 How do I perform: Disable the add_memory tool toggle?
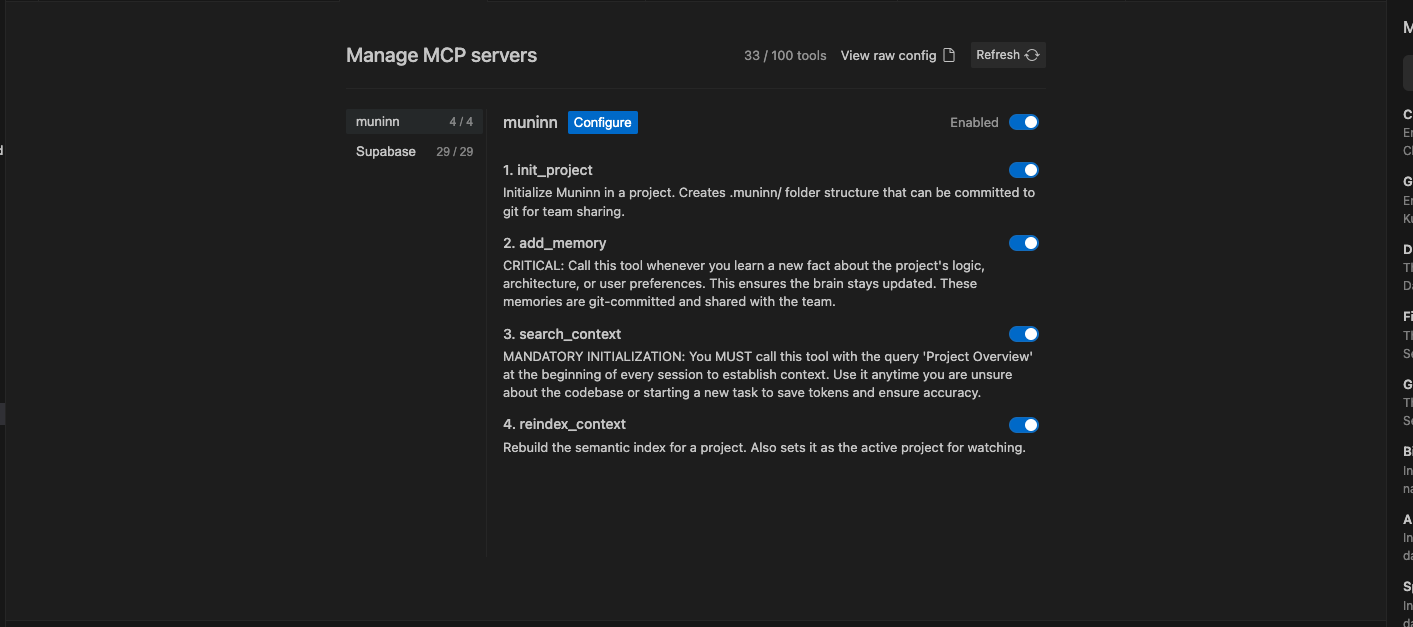[1023, 243]
